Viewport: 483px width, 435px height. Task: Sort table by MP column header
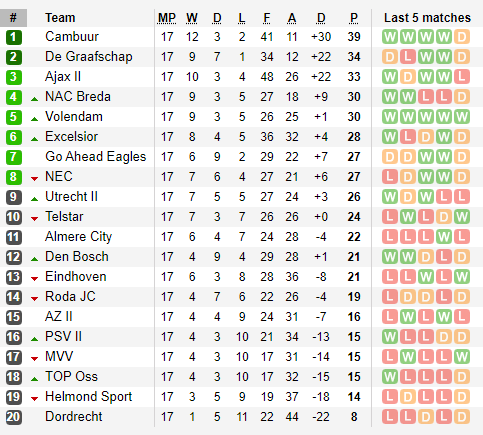167,18
